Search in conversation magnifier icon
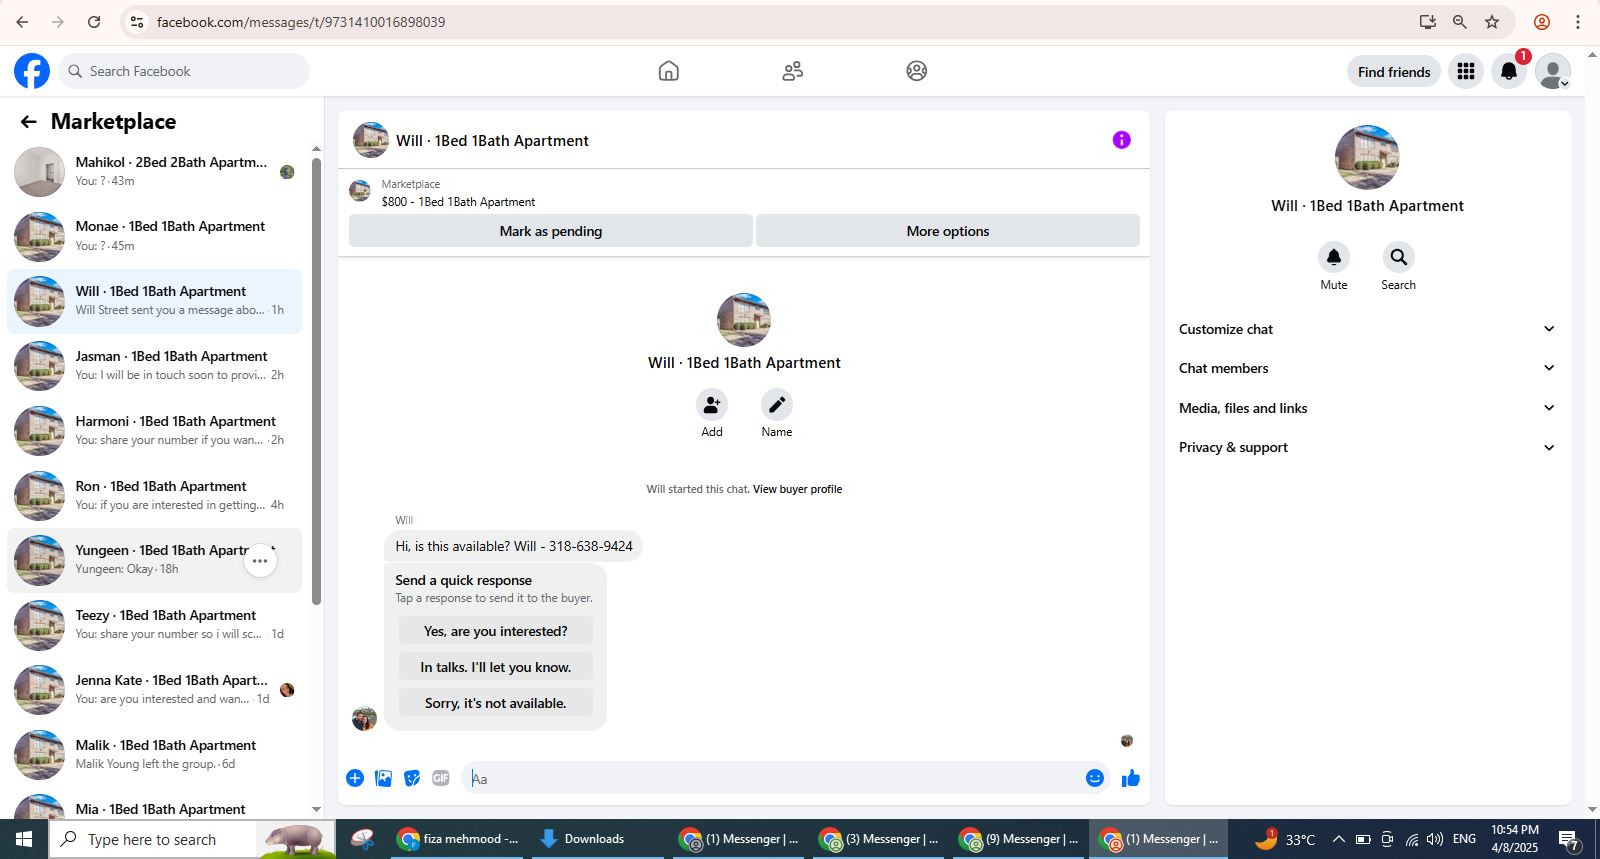The height and width of the screenshot is (859, 1600). click(1399, 257)
